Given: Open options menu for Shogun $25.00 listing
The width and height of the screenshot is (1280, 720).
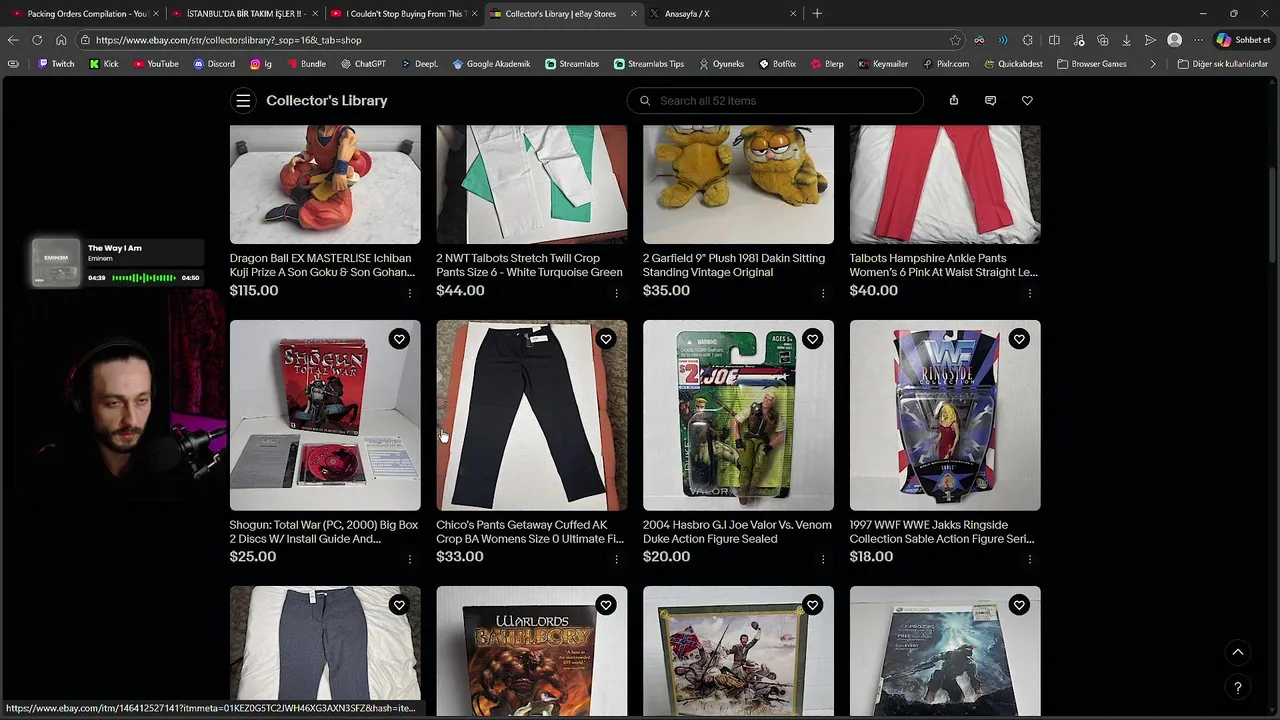Looking at the screenshot, I should coord(410,559).
